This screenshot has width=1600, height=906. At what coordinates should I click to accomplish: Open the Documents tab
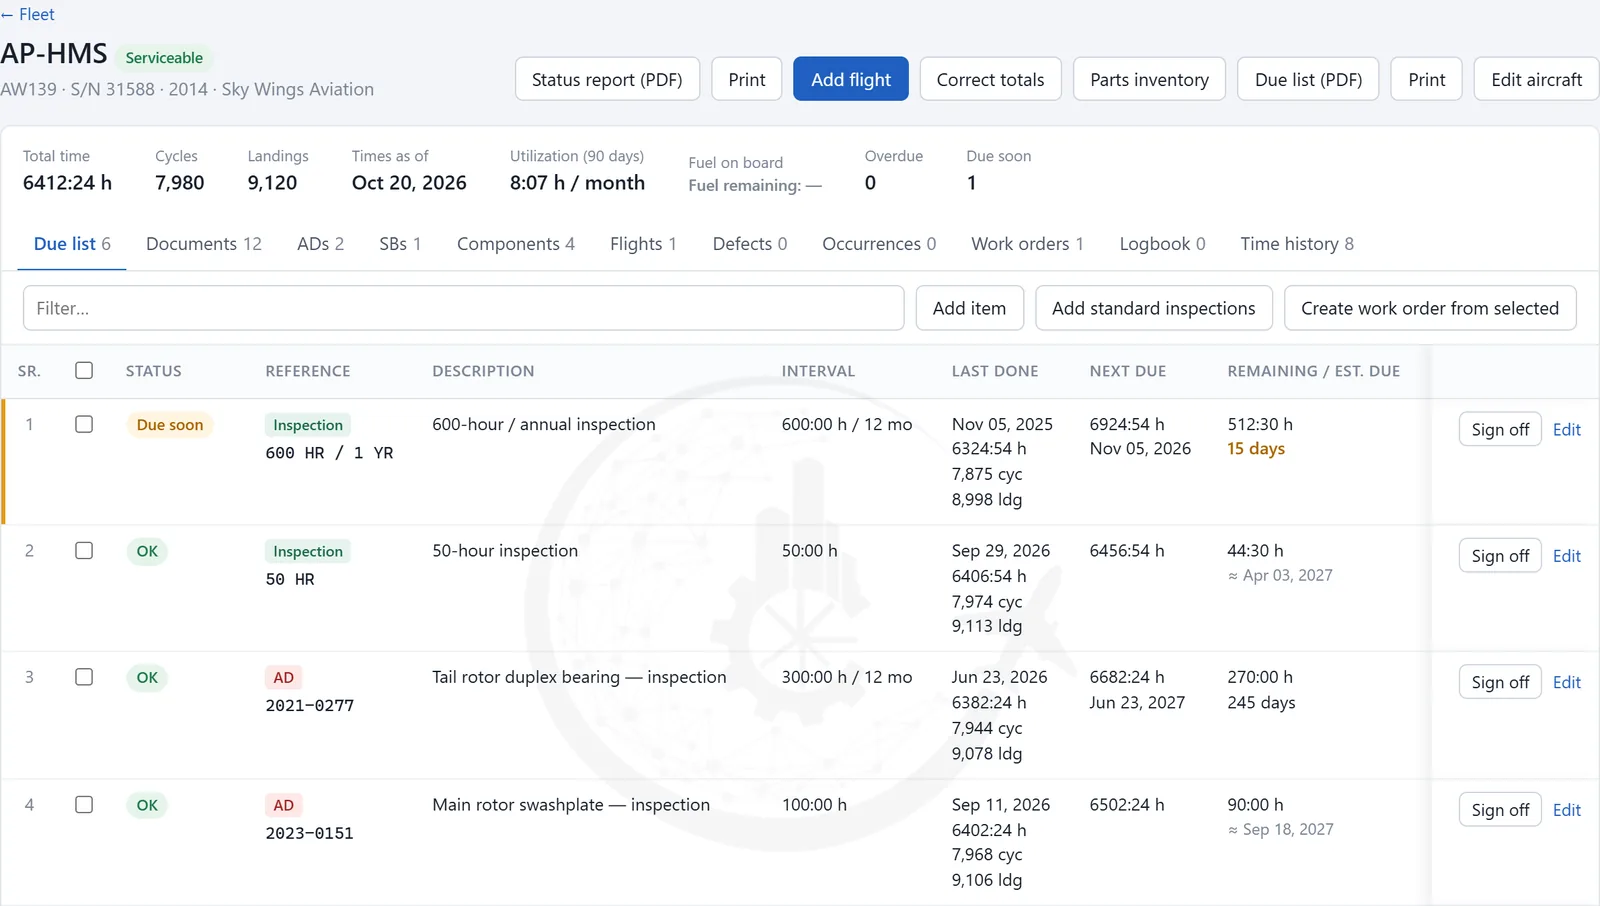point(204,244)
